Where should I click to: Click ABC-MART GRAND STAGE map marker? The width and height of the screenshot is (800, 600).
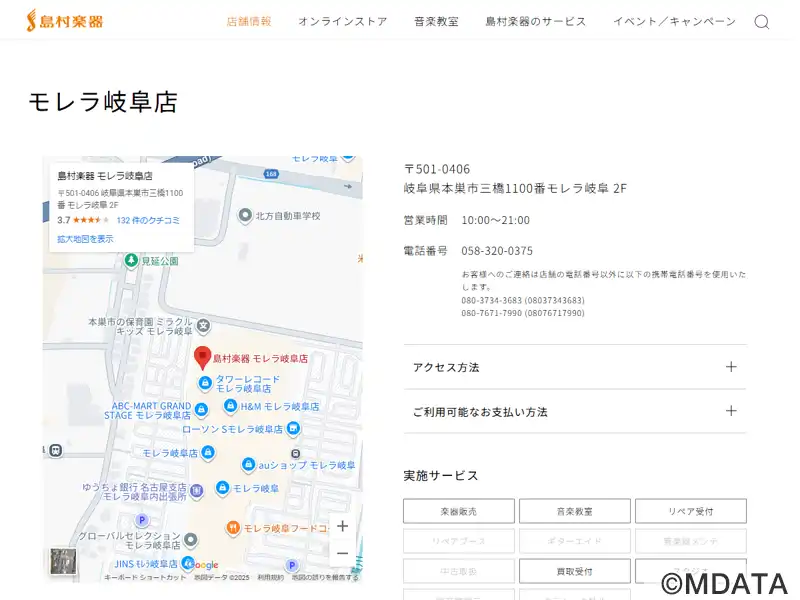pos(202,409)
